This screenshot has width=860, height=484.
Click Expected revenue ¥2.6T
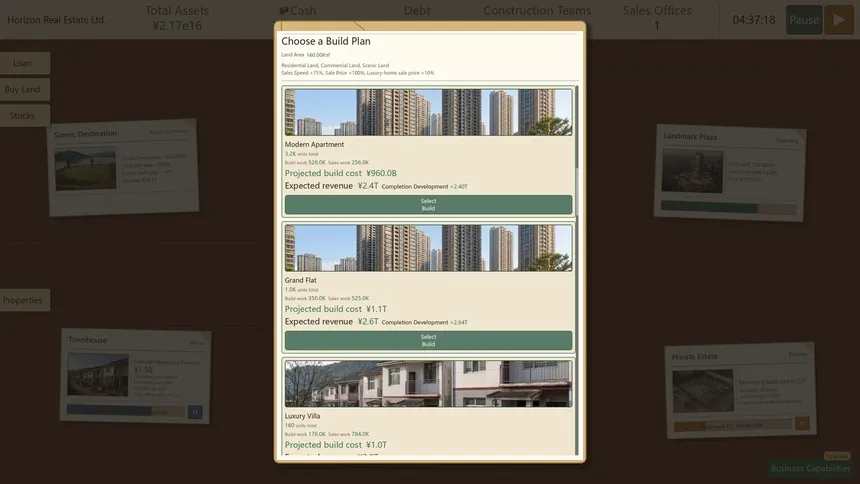click(331, 322)
